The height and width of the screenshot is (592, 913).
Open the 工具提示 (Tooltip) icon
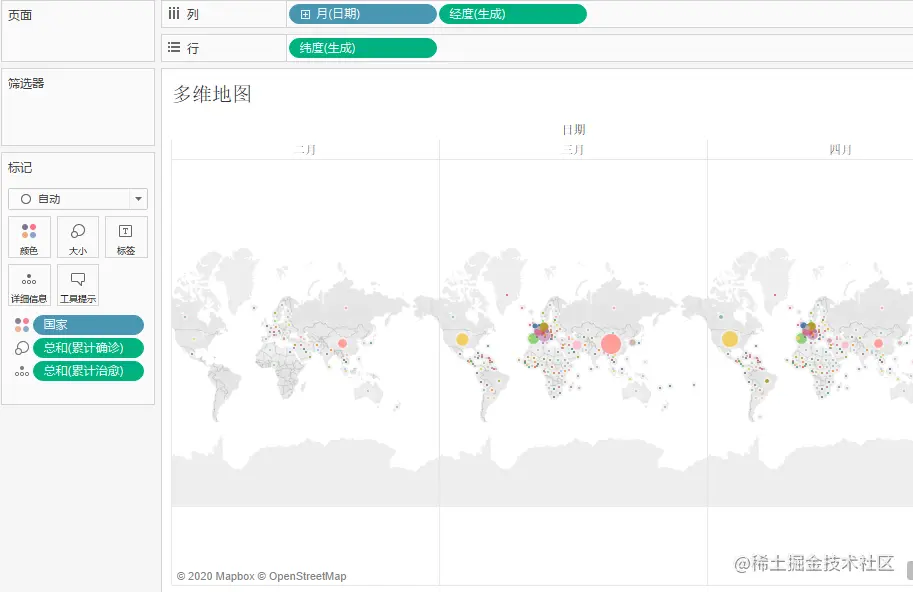pos(77,284)
